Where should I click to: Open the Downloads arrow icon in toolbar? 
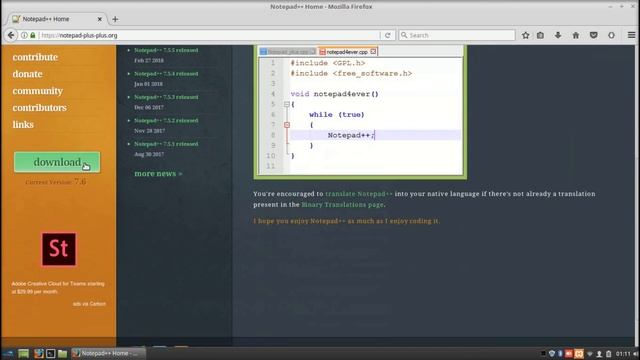pos(558,36)
